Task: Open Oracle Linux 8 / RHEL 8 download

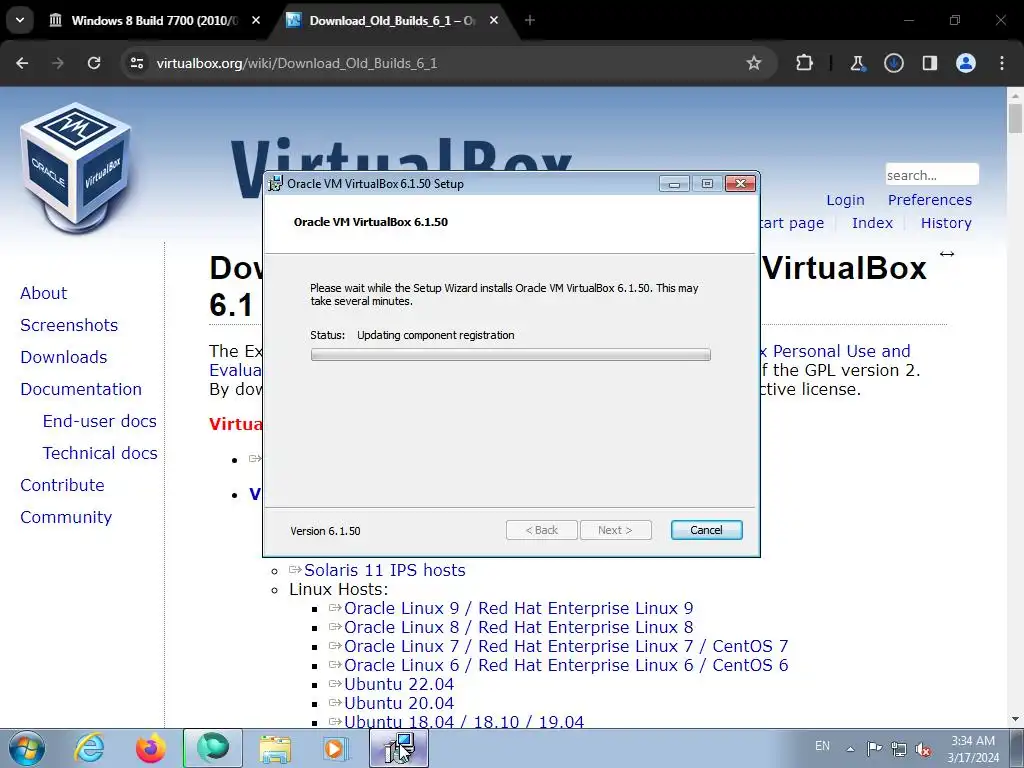Action: (x=519, y=627)
